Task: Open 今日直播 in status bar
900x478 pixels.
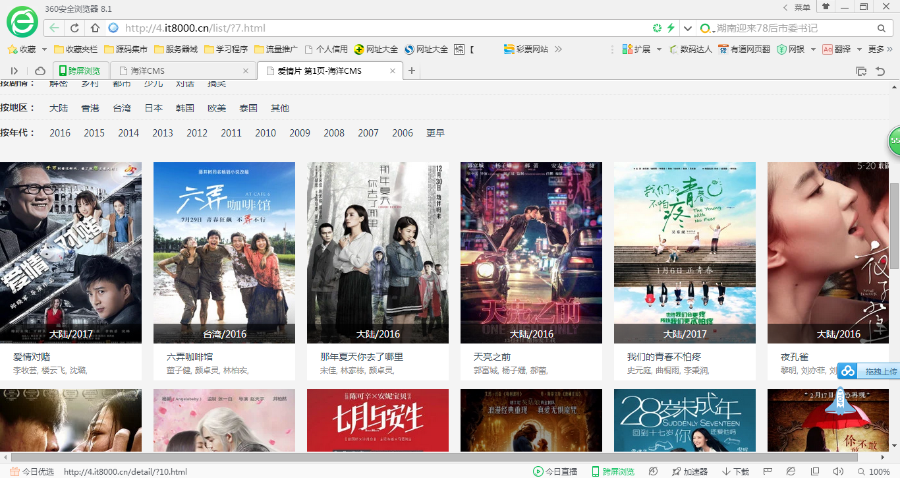Action: (x=555, y=471)
